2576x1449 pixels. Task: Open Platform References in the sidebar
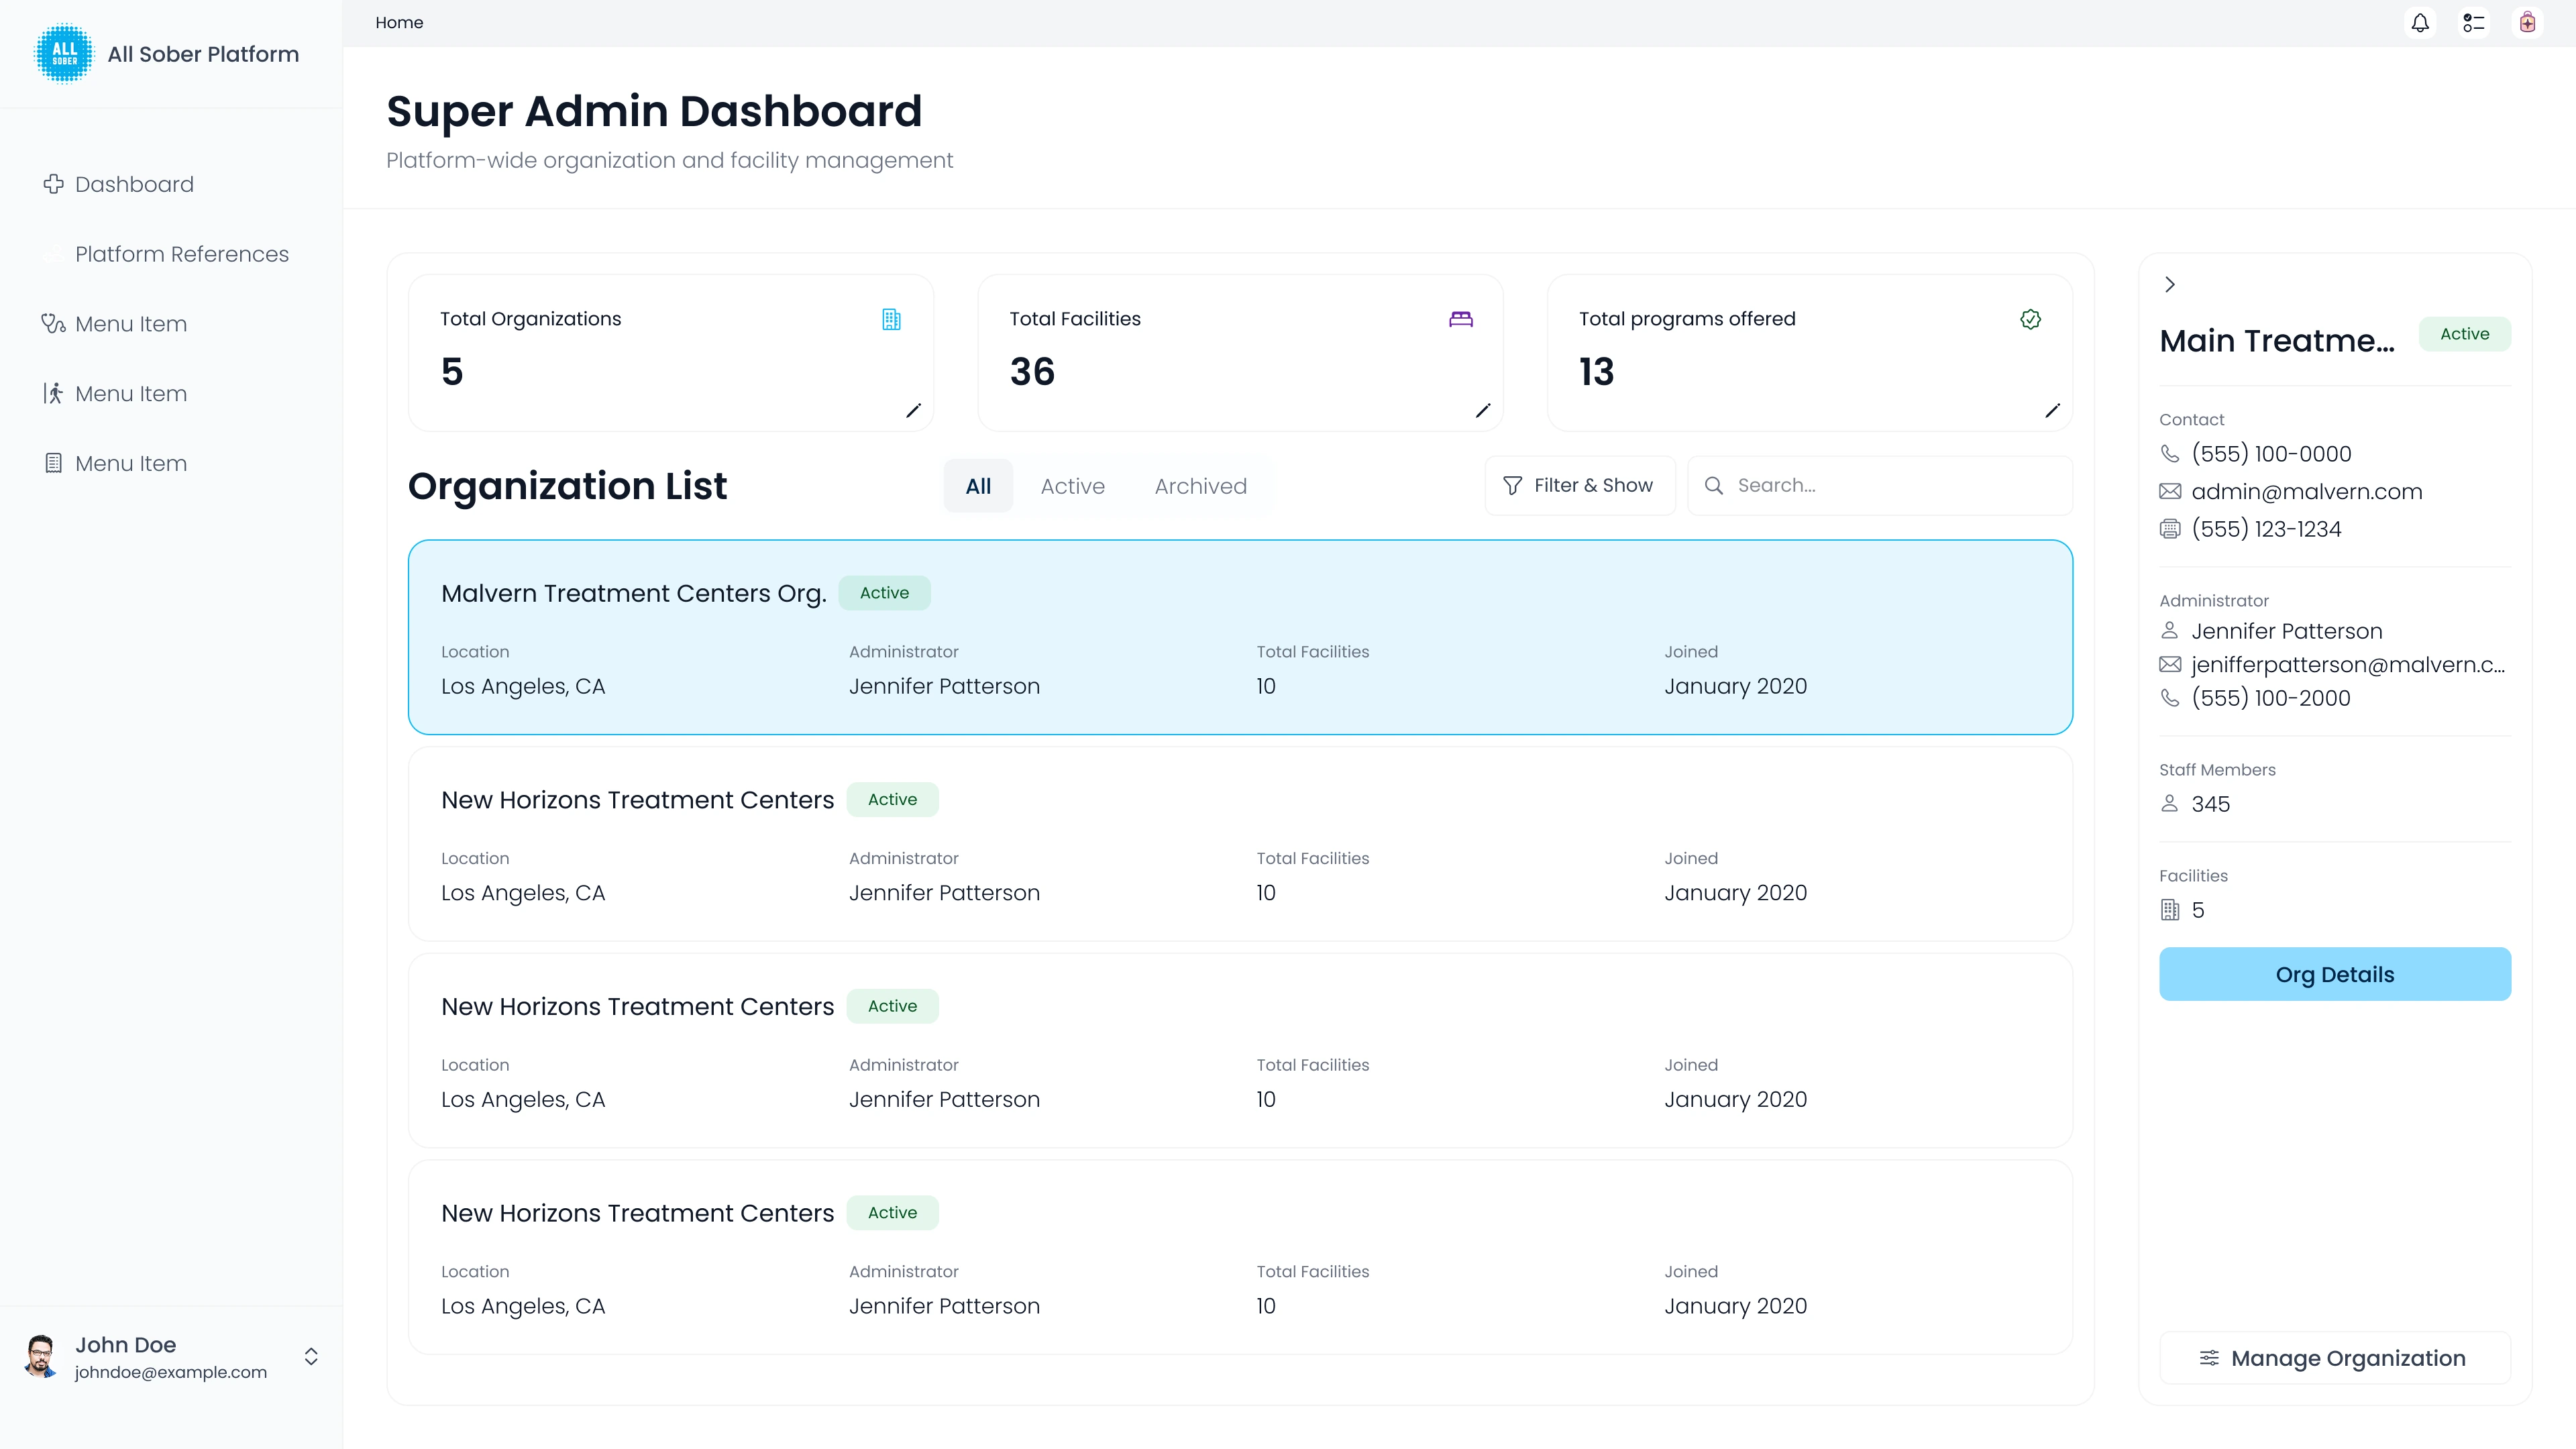pos(181,254)
